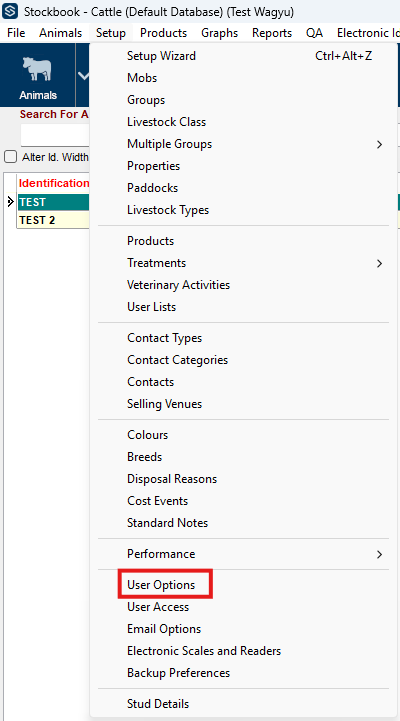
Task: Click the Animals cow icon in toolbar
Action: (37, 69)
